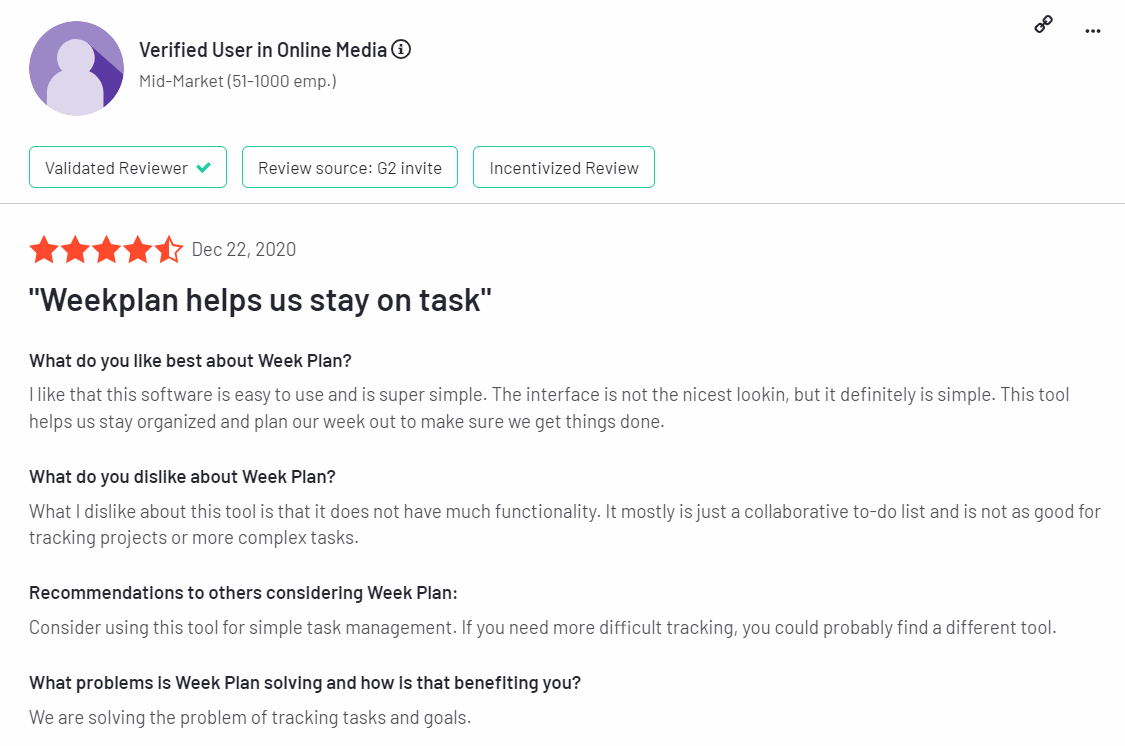
Task: Click "What do you dislike about Week Plan?" heading
Action: click(182, 476)
